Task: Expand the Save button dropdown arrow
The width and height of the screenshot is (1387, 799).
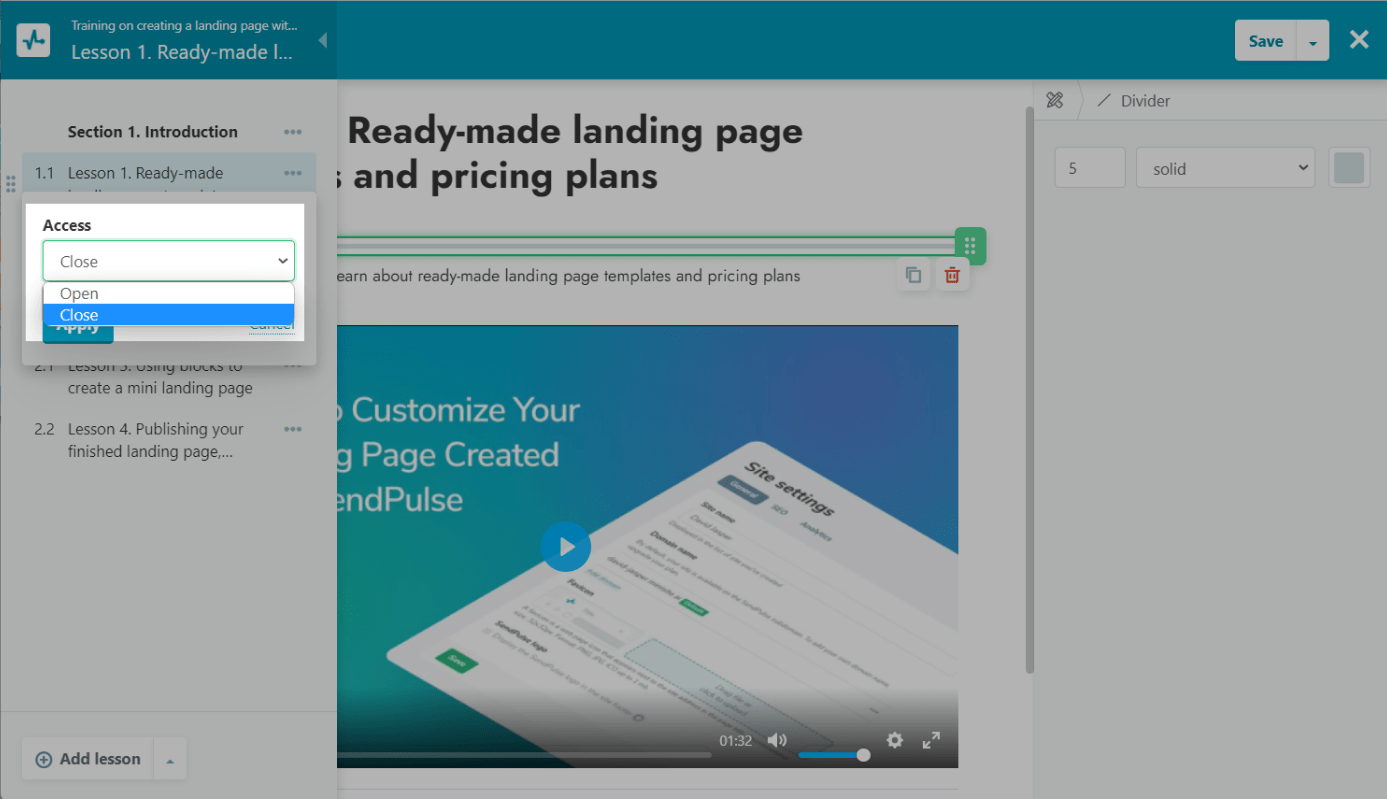Action: point(1312,42)
